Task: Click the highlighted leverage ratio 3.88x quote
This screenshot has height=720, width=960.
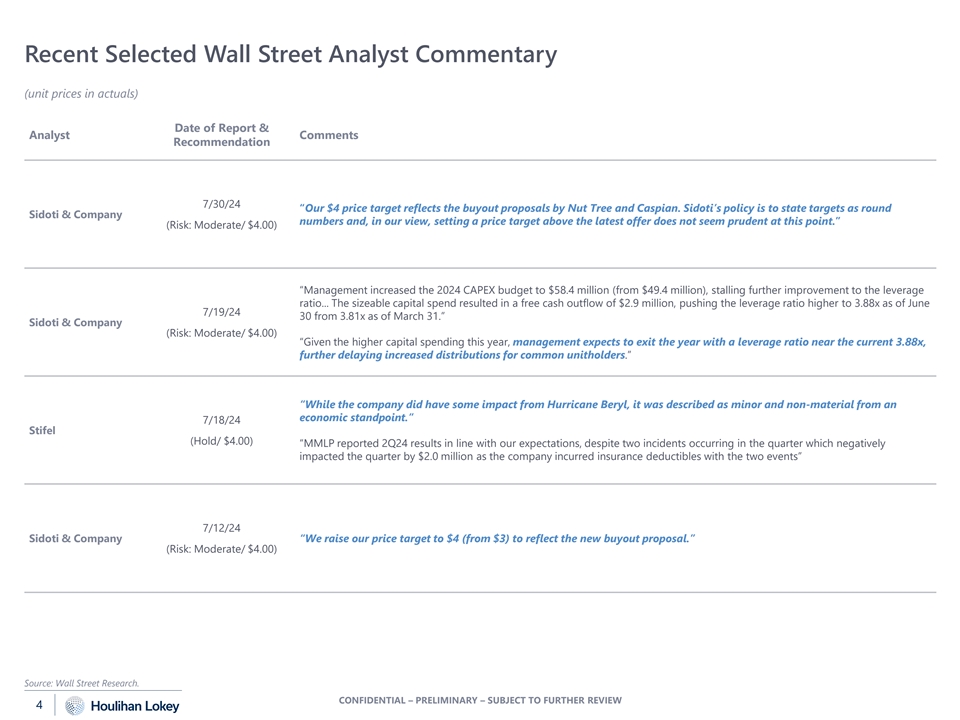Action: pos(612,348)
